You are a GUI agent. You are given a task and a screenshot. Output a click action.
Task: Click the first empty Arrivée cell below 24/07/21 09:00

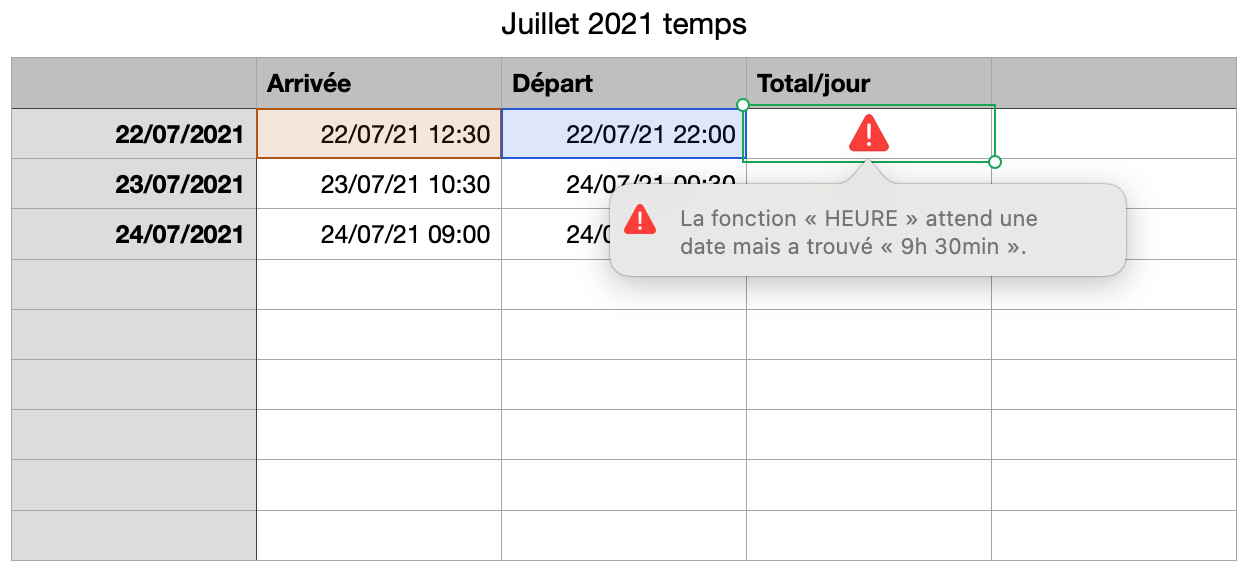point(378,284)
